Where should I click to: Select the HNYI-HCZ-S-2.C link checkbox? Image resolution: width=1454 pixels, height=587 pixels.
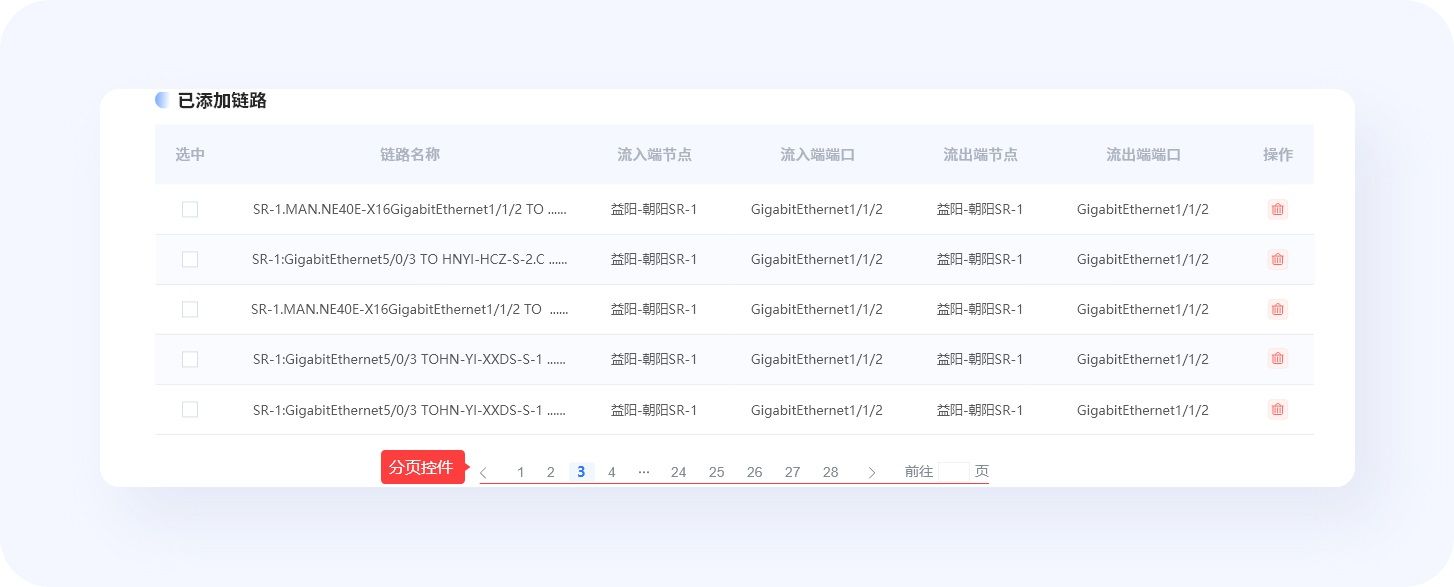(190, 259)
